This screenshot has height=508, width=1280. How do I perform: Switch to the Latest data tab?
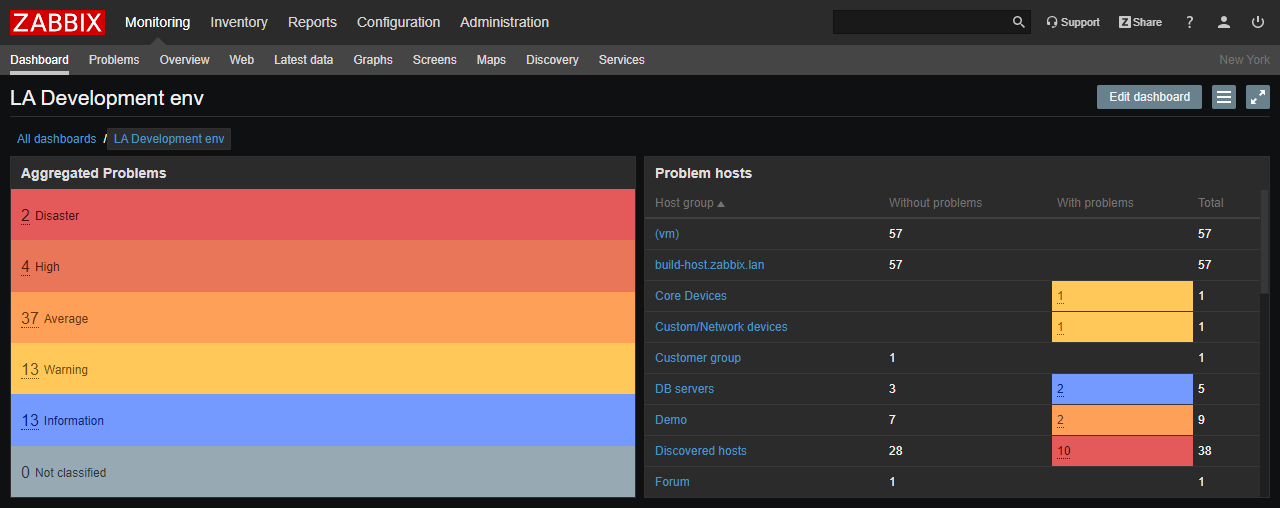303,60
